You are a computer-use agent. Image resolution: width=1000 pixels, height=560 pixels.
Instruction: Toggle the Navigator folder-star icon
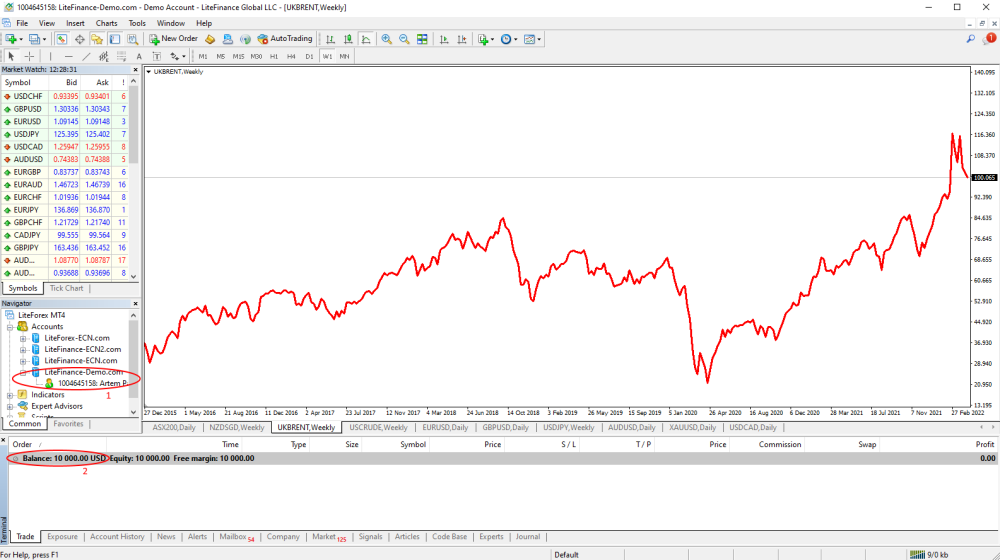tap(97, 39)
